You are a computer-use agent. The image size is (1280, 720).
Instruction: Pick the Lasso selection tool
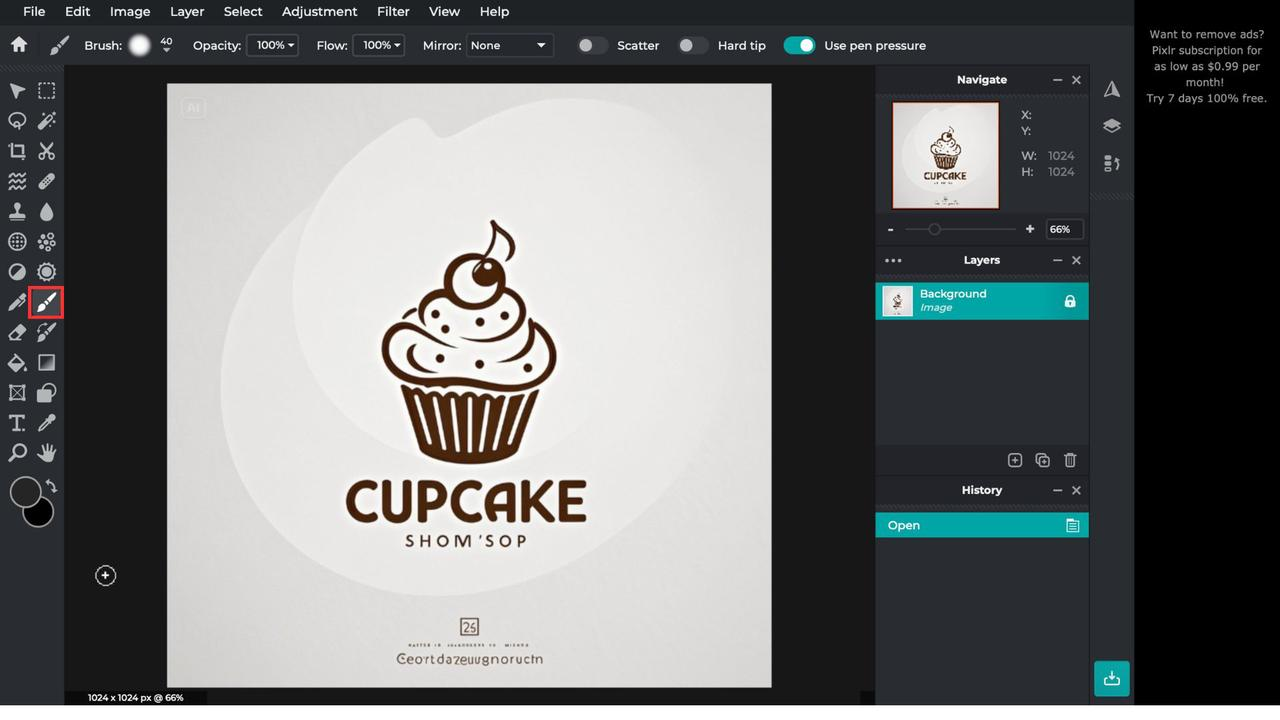(x=17, y=121)
